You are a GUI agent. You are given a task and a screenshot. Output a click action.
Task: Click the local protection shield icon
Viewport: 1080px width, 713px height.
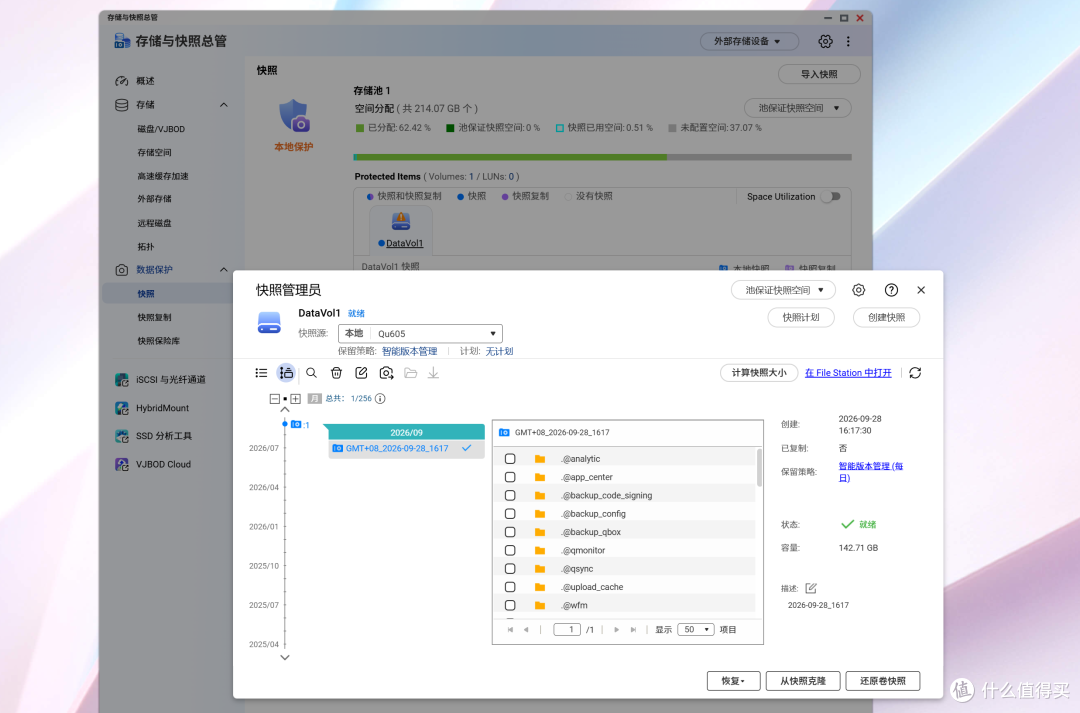294,116
